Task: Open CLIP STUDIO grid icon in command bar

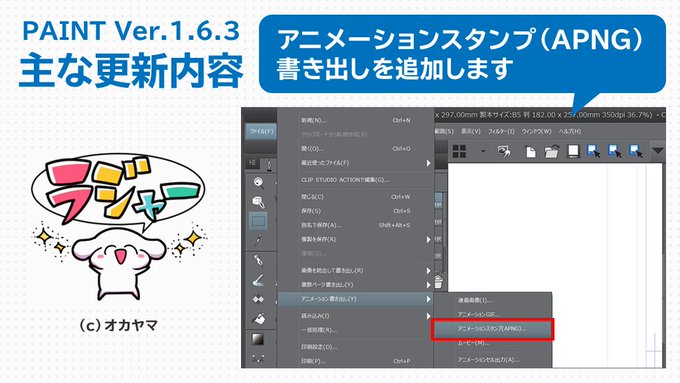Action: (459, 151)
